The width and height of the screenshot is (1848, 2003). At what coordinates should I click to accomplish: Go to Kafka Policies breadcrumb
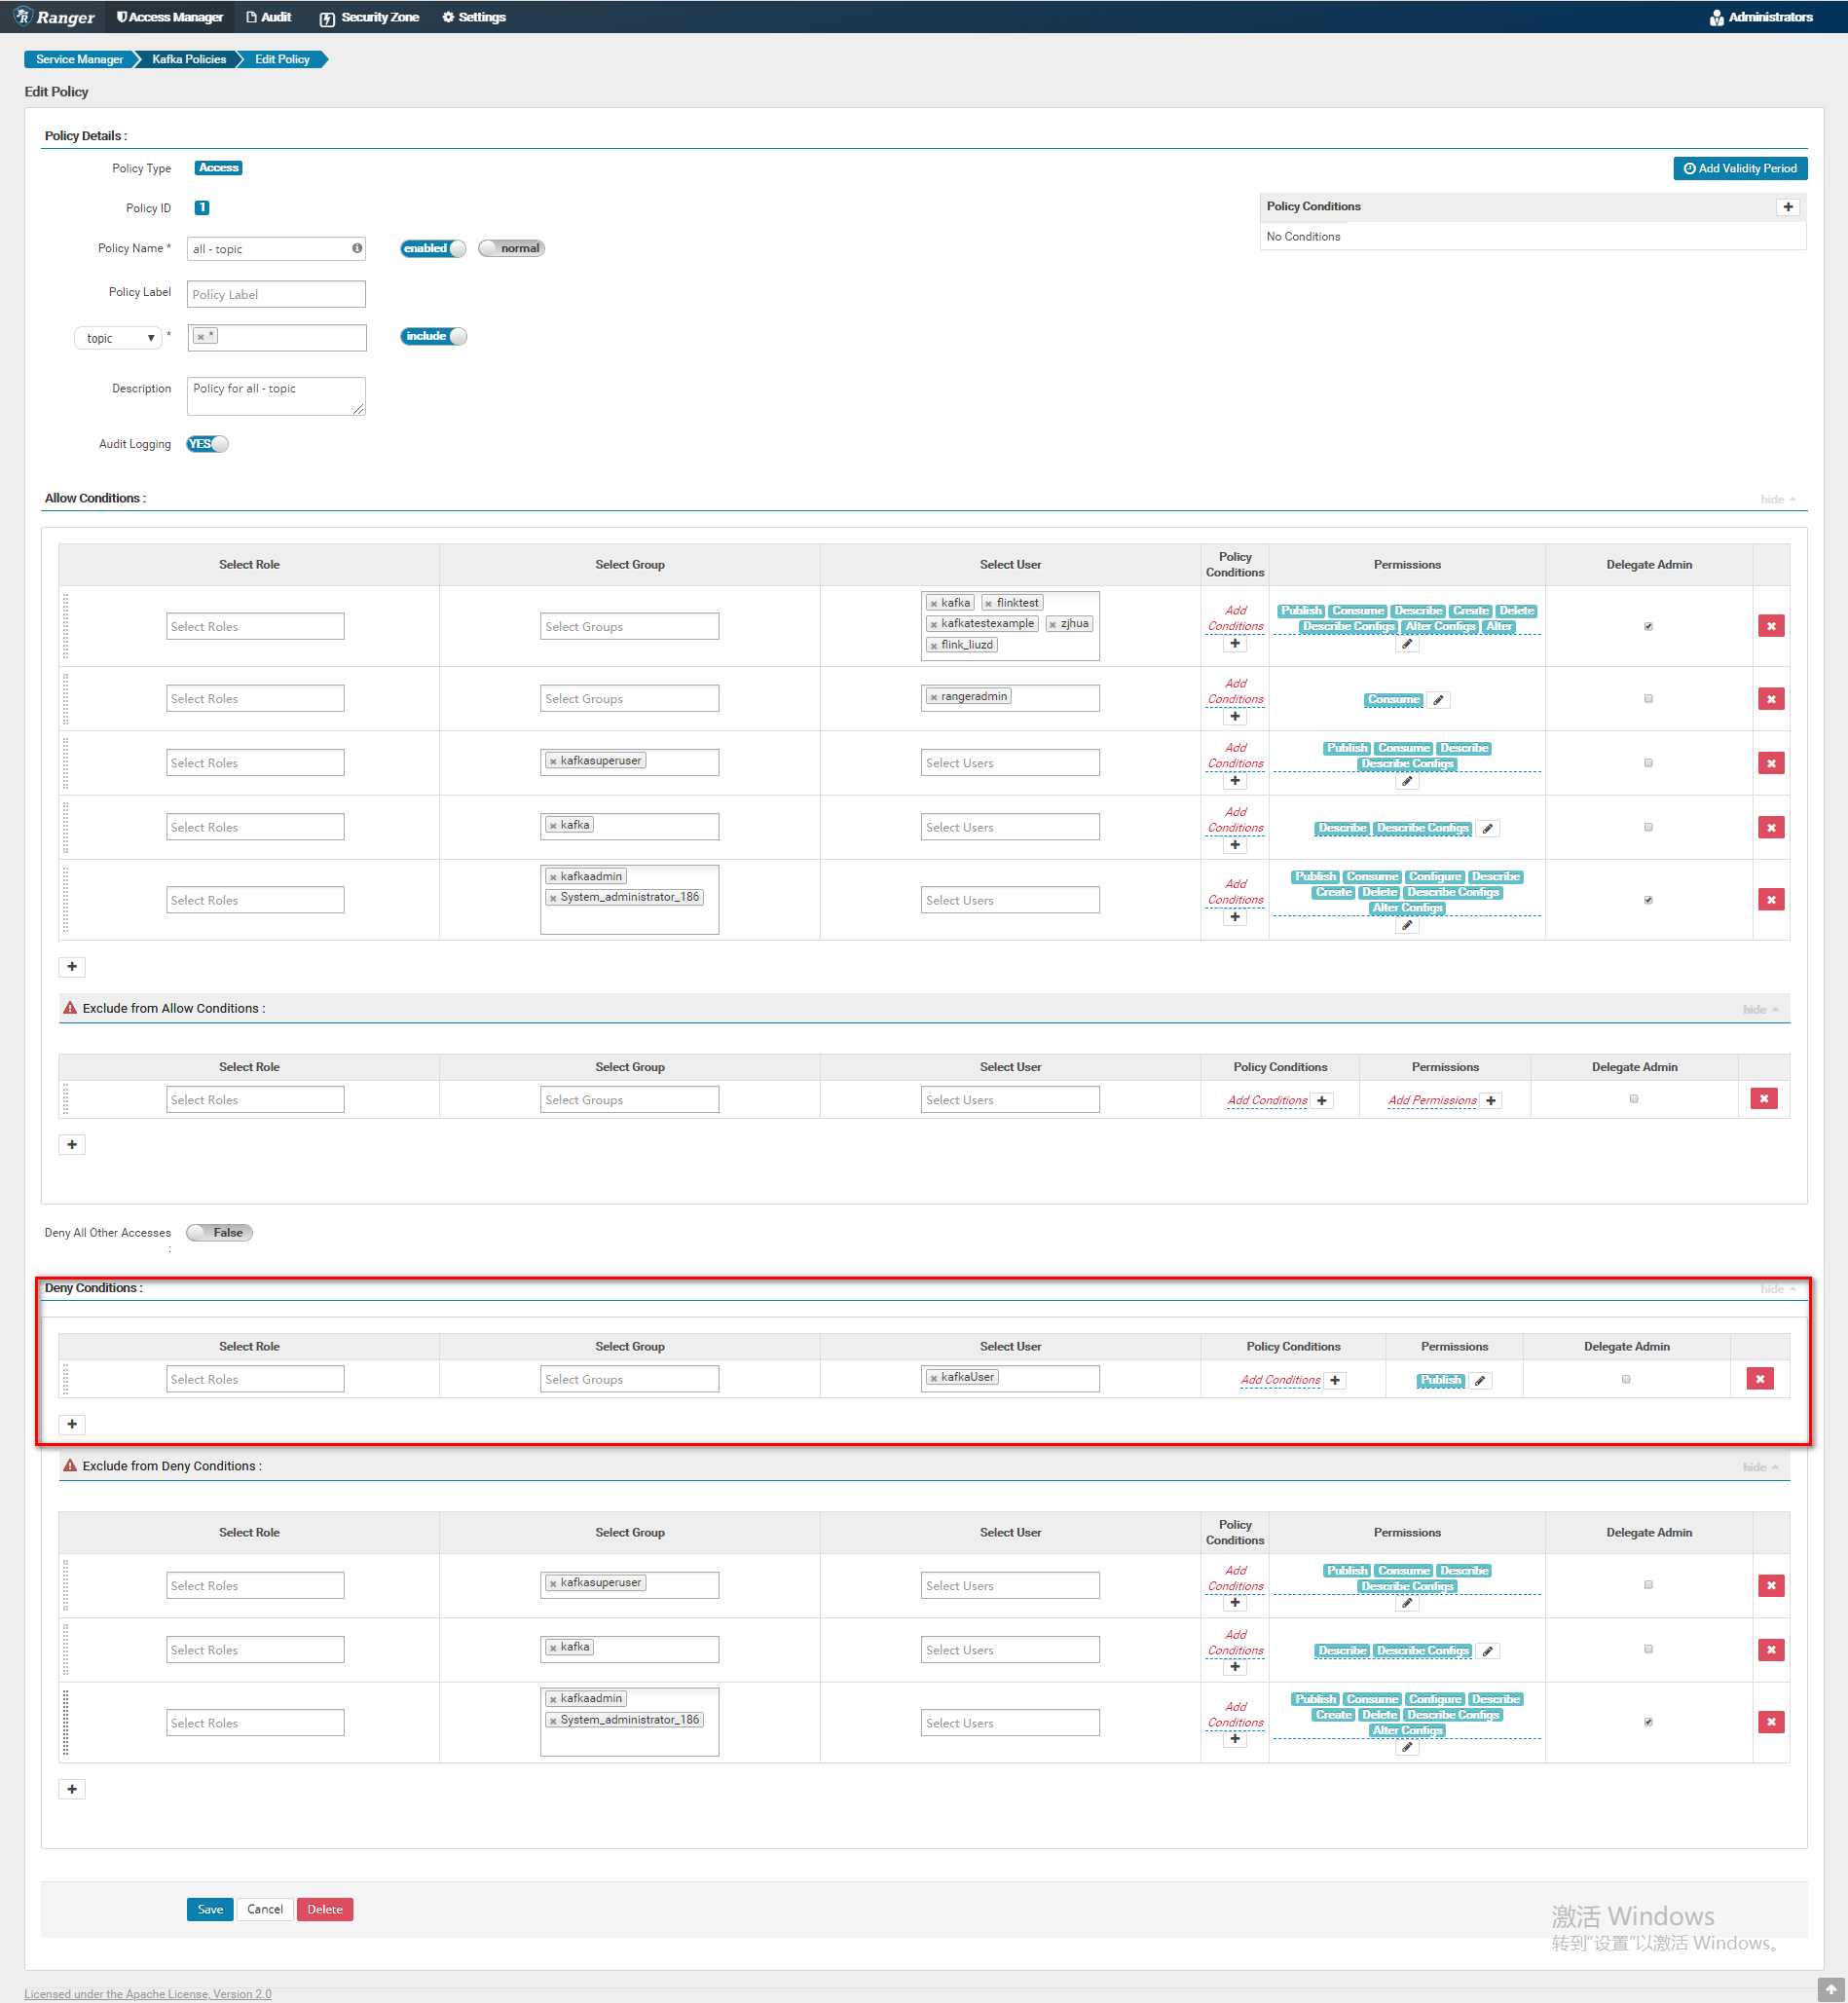(x=189, y=59)
